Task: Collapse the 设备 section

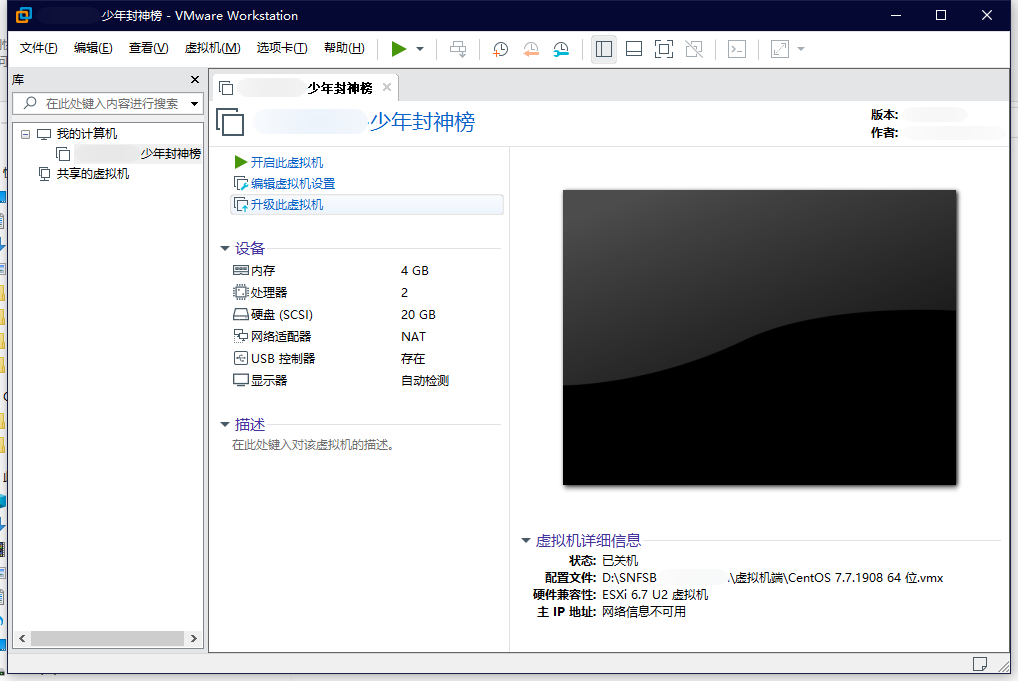Action: pyautogui.click(x=225, y=248)
